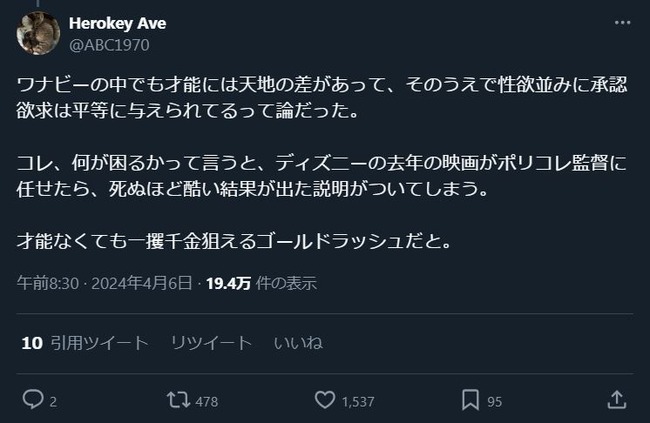Viewport: 650px width, 423px height.
Task: Click the reply count number 2
Action: pyautogui.click(x=53, y=401)
